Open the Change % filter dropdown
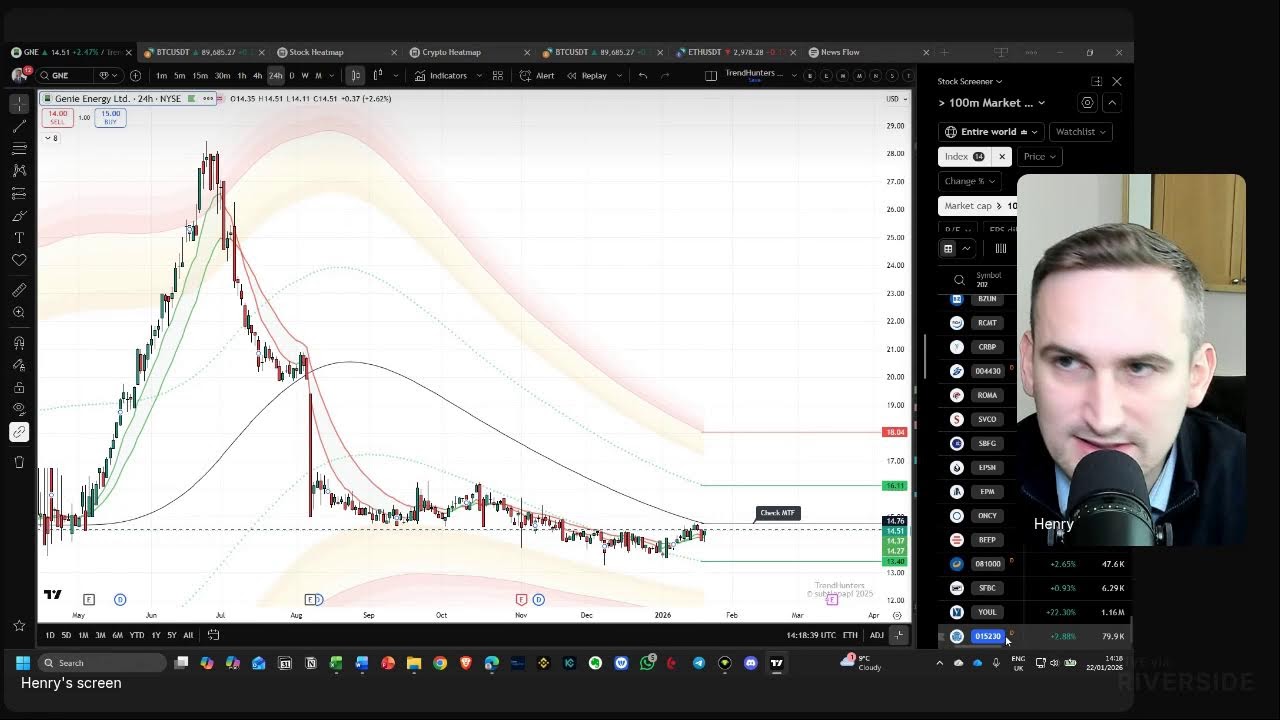 pos(970,181)
